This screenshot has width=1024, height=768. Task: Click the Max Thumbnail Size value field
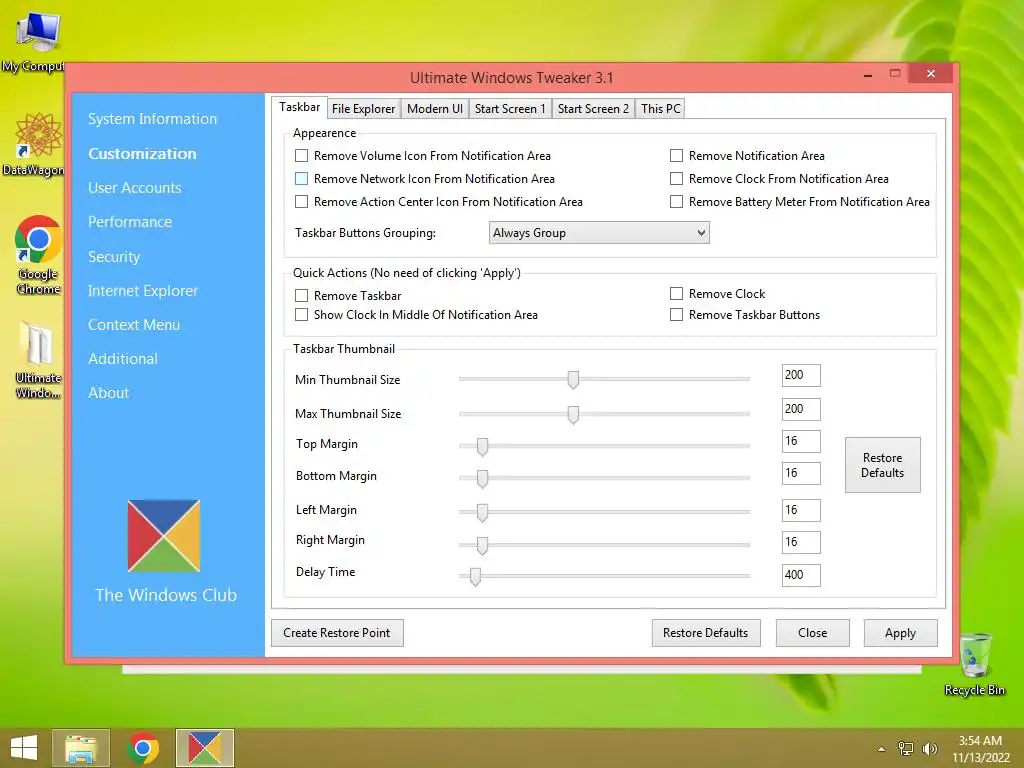(x=801, y=409)
